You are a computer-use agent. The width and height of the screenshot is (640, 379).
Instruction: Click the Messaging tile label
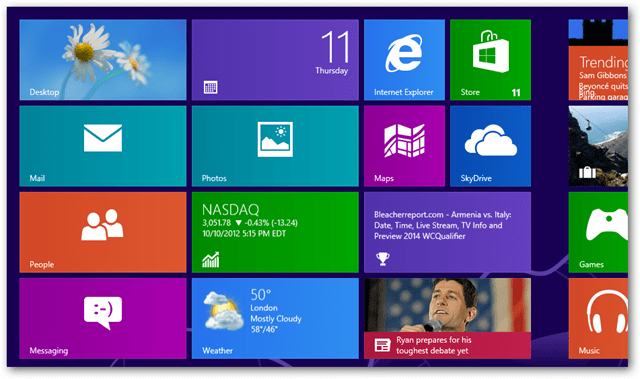click(49, 350)
